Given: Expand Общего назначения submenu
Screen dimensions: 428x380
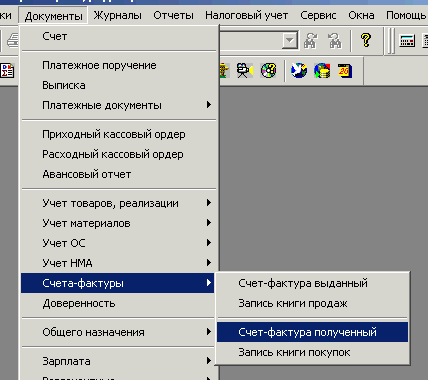Looking at the screenshot, I should click(118, 332).
